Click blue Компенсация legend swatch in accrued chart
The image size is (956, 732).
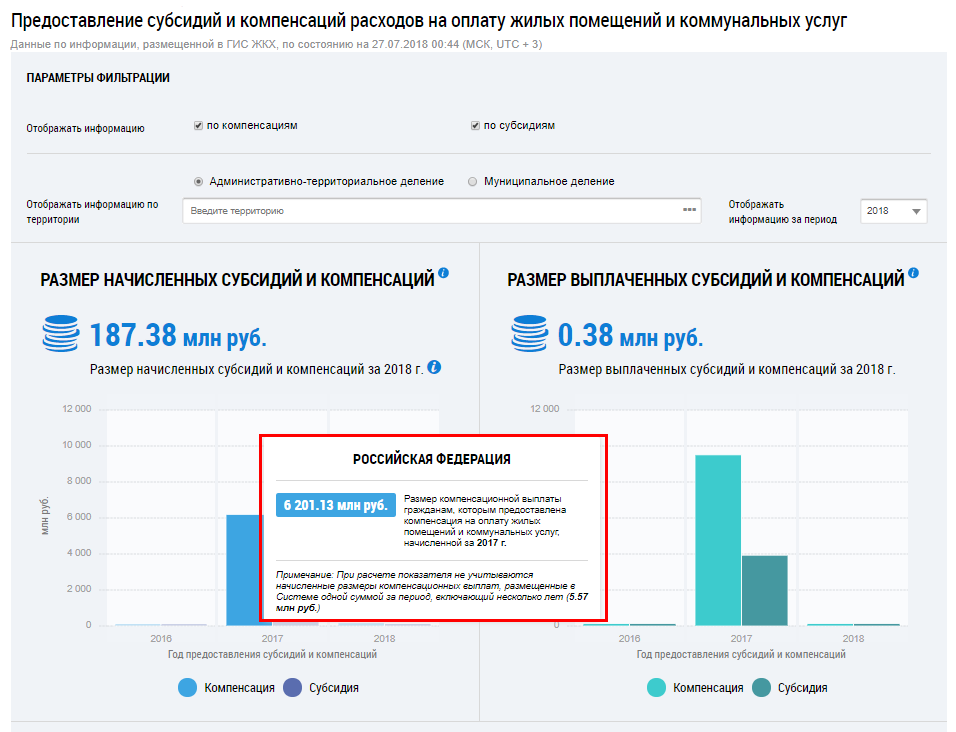(188, 687)
